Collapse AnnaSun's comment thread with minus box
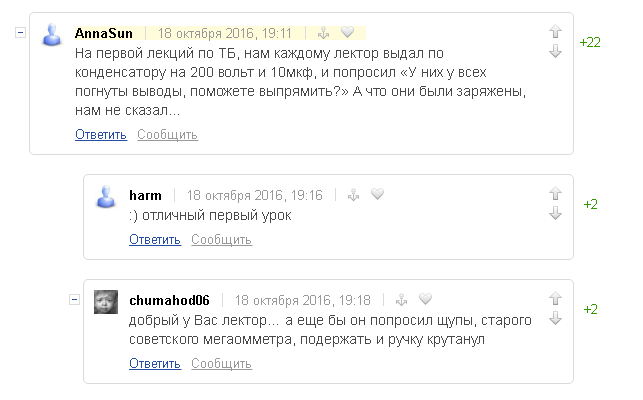Image resolution: width=643 pixels, height=400 pixels. tap(21, 32)
